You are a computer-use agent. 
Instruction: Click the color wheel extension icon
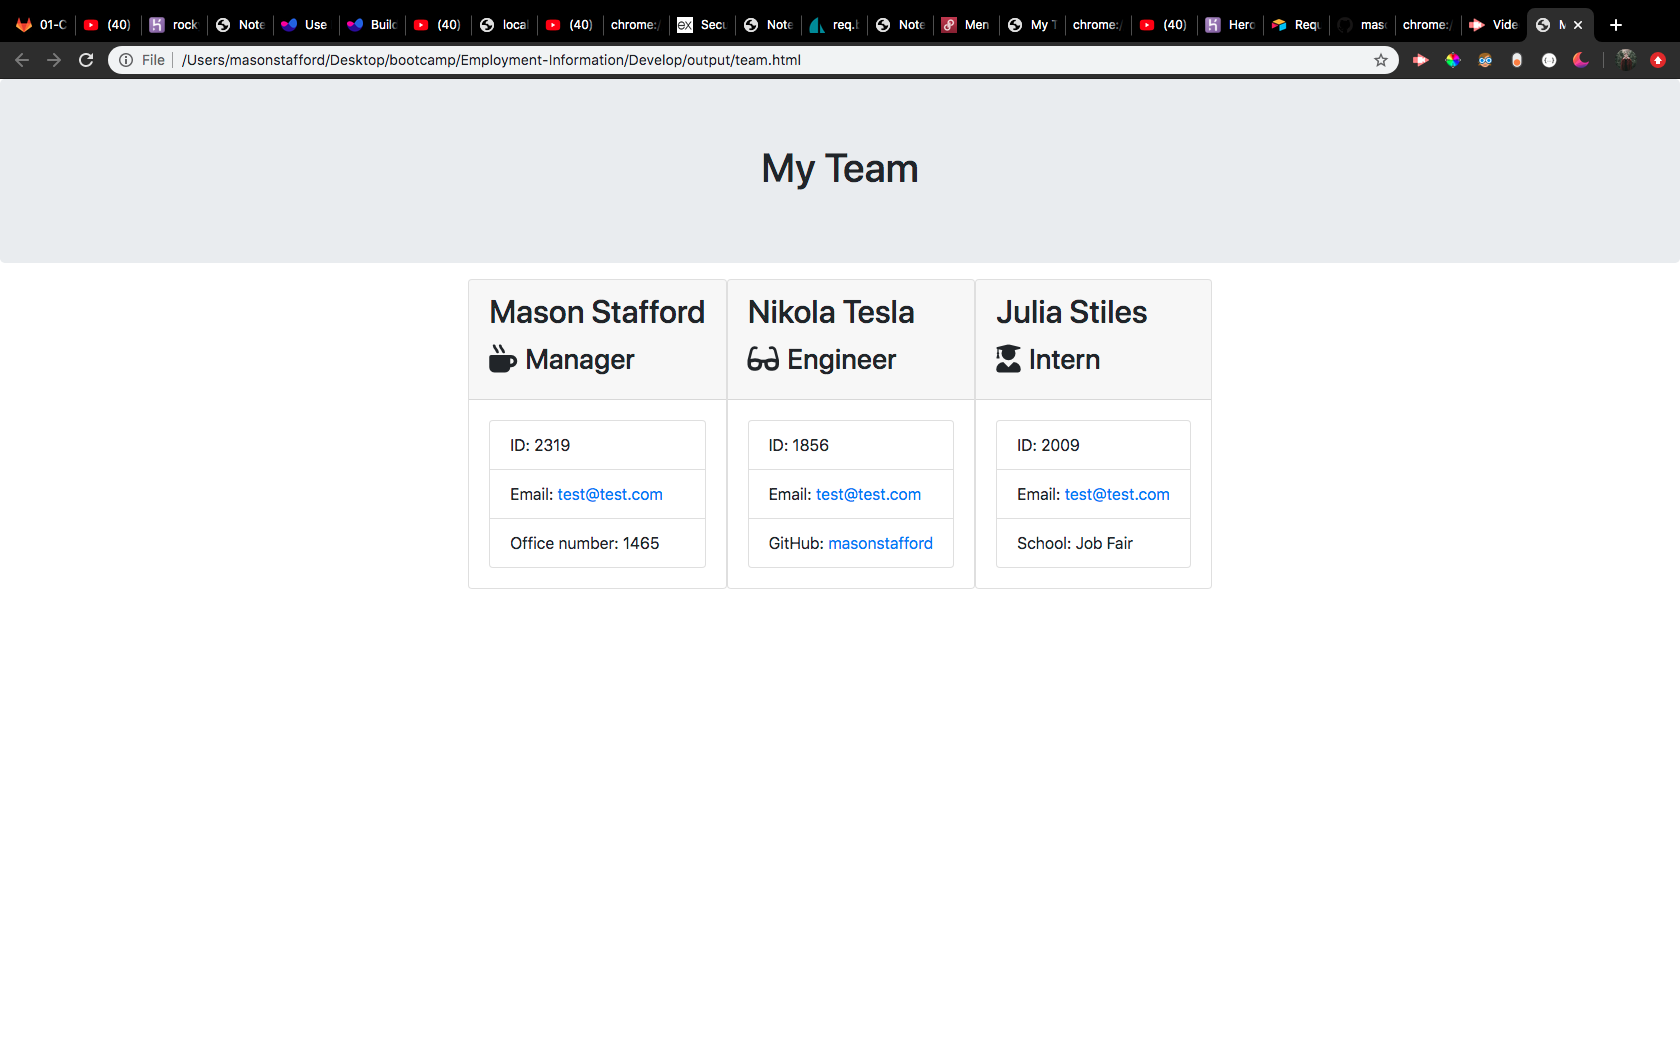pos(1452,60)
